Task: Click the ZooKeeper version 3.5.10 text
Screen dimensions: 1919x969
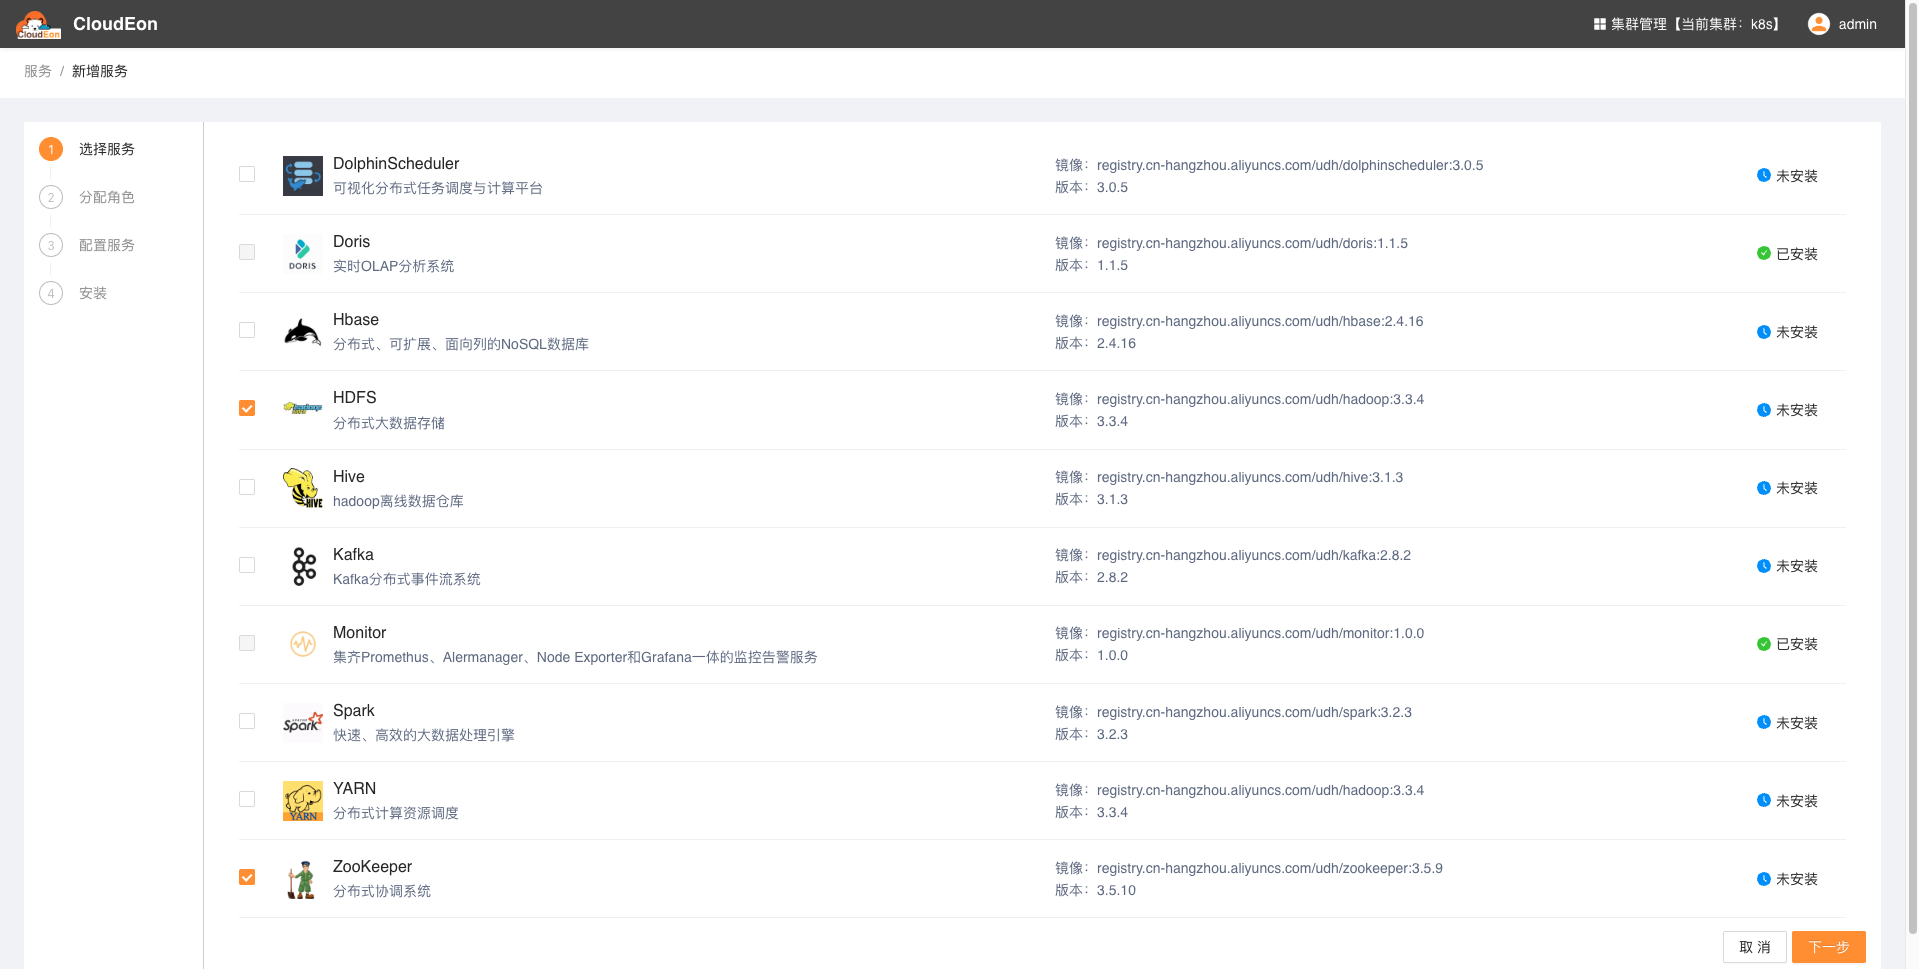Action: [1116, 890]
